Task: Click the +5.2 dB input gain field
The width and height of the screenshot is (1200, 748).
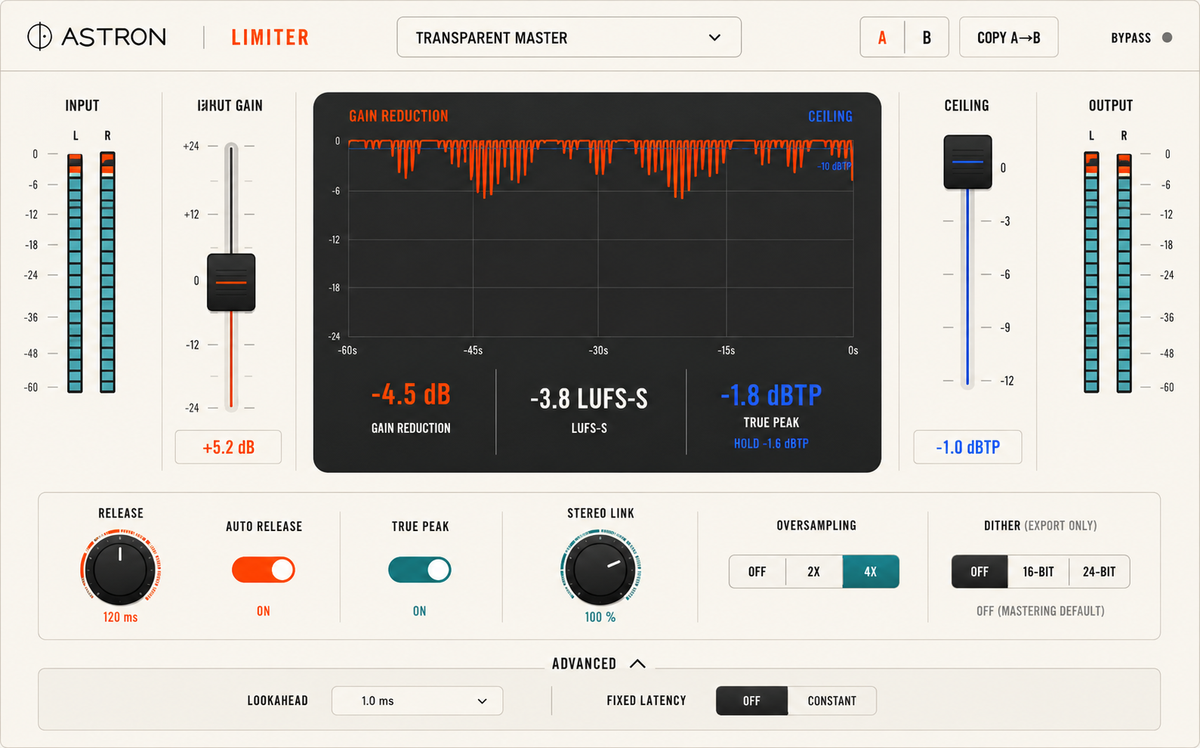Action: click(228, 447)
